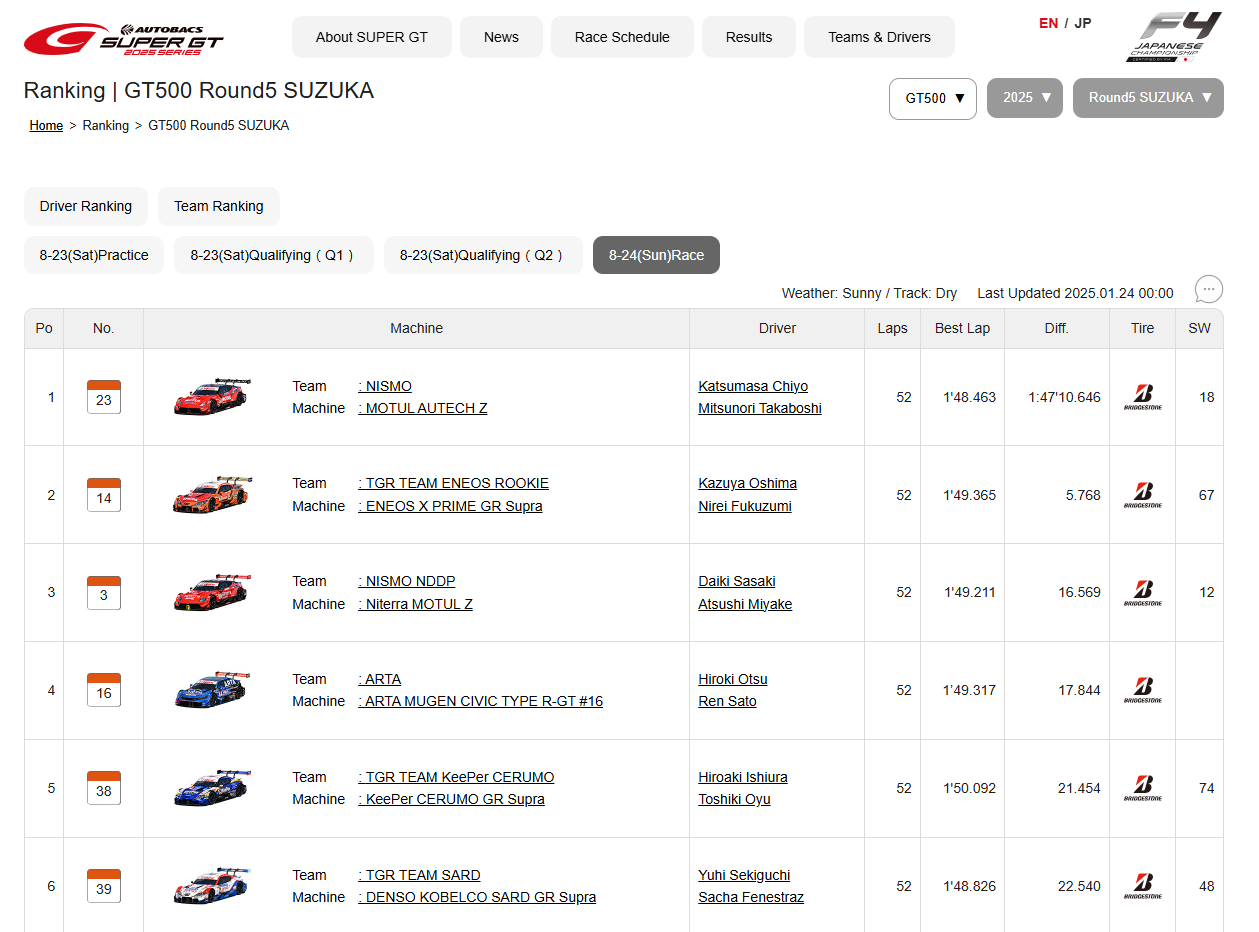Open driver Katsumasa Chiyo's page
The width and height of the screenshot is (1259, 932).
tap(753, 386)
